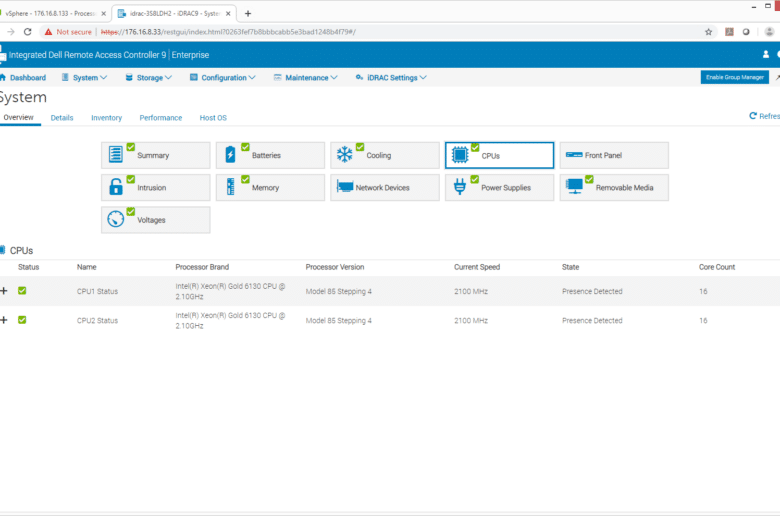Switch to the Host OS tab
This screenshot has width=780, height=516.
(x=213, y=118)
